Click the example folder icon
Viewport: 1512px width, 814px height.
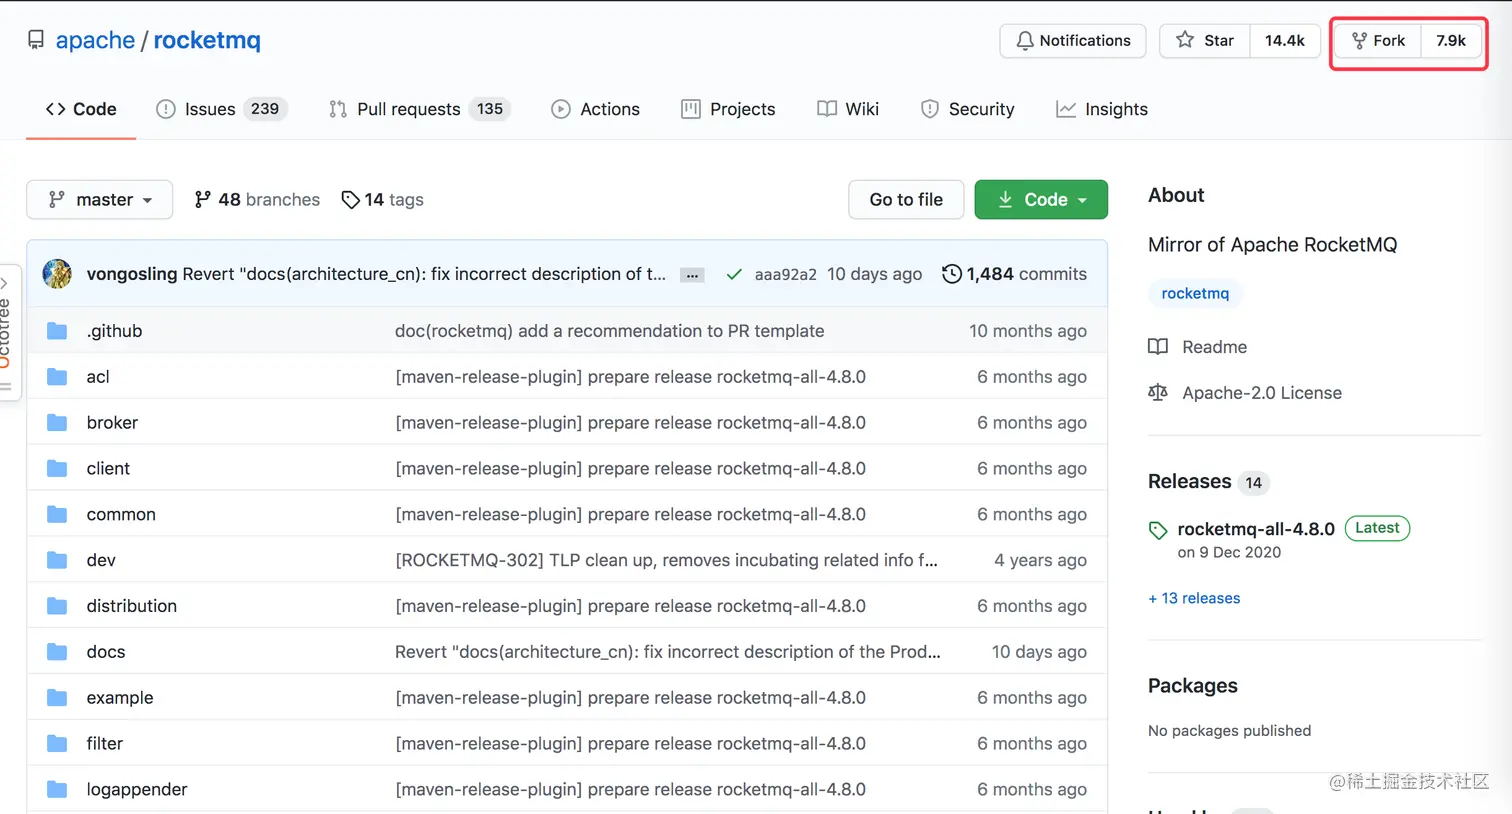click(x=57, y=698)
